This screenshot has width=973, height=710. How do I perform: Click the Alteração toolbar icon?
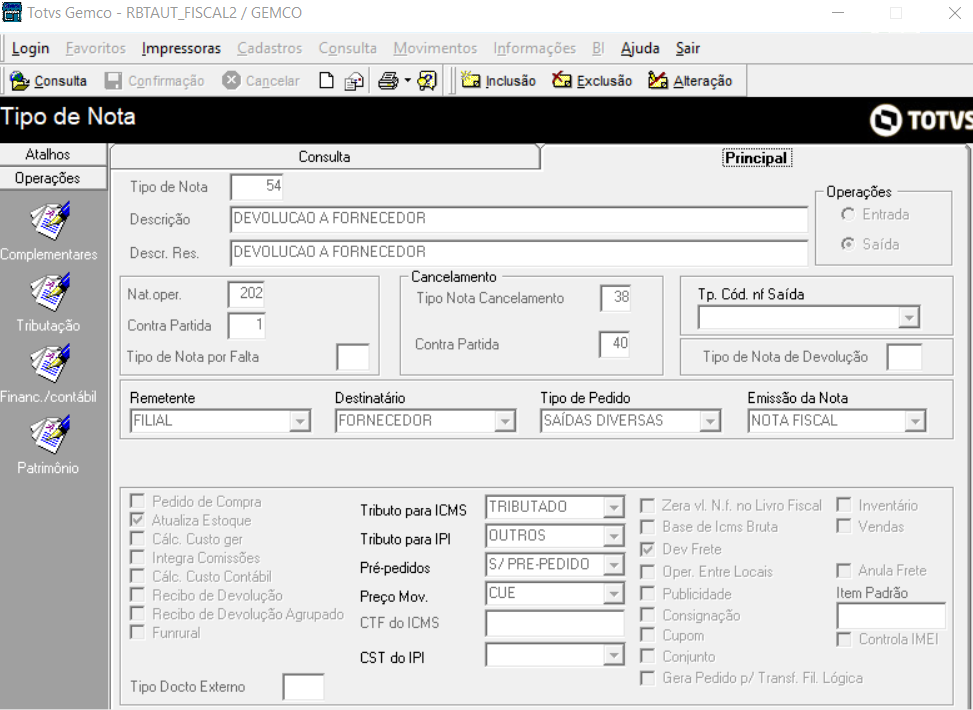[x=658, y=80]
